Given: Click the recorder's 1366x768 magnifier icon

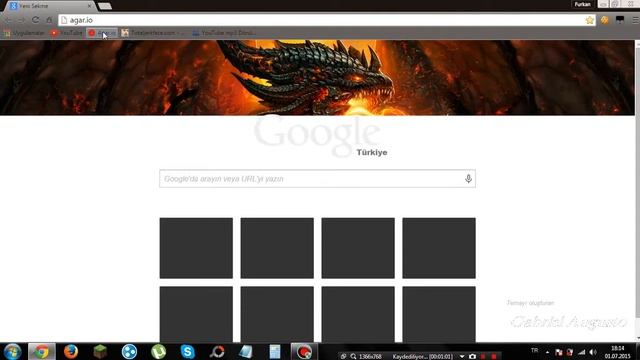Looking at the screenshot, I should coord(353,356).
